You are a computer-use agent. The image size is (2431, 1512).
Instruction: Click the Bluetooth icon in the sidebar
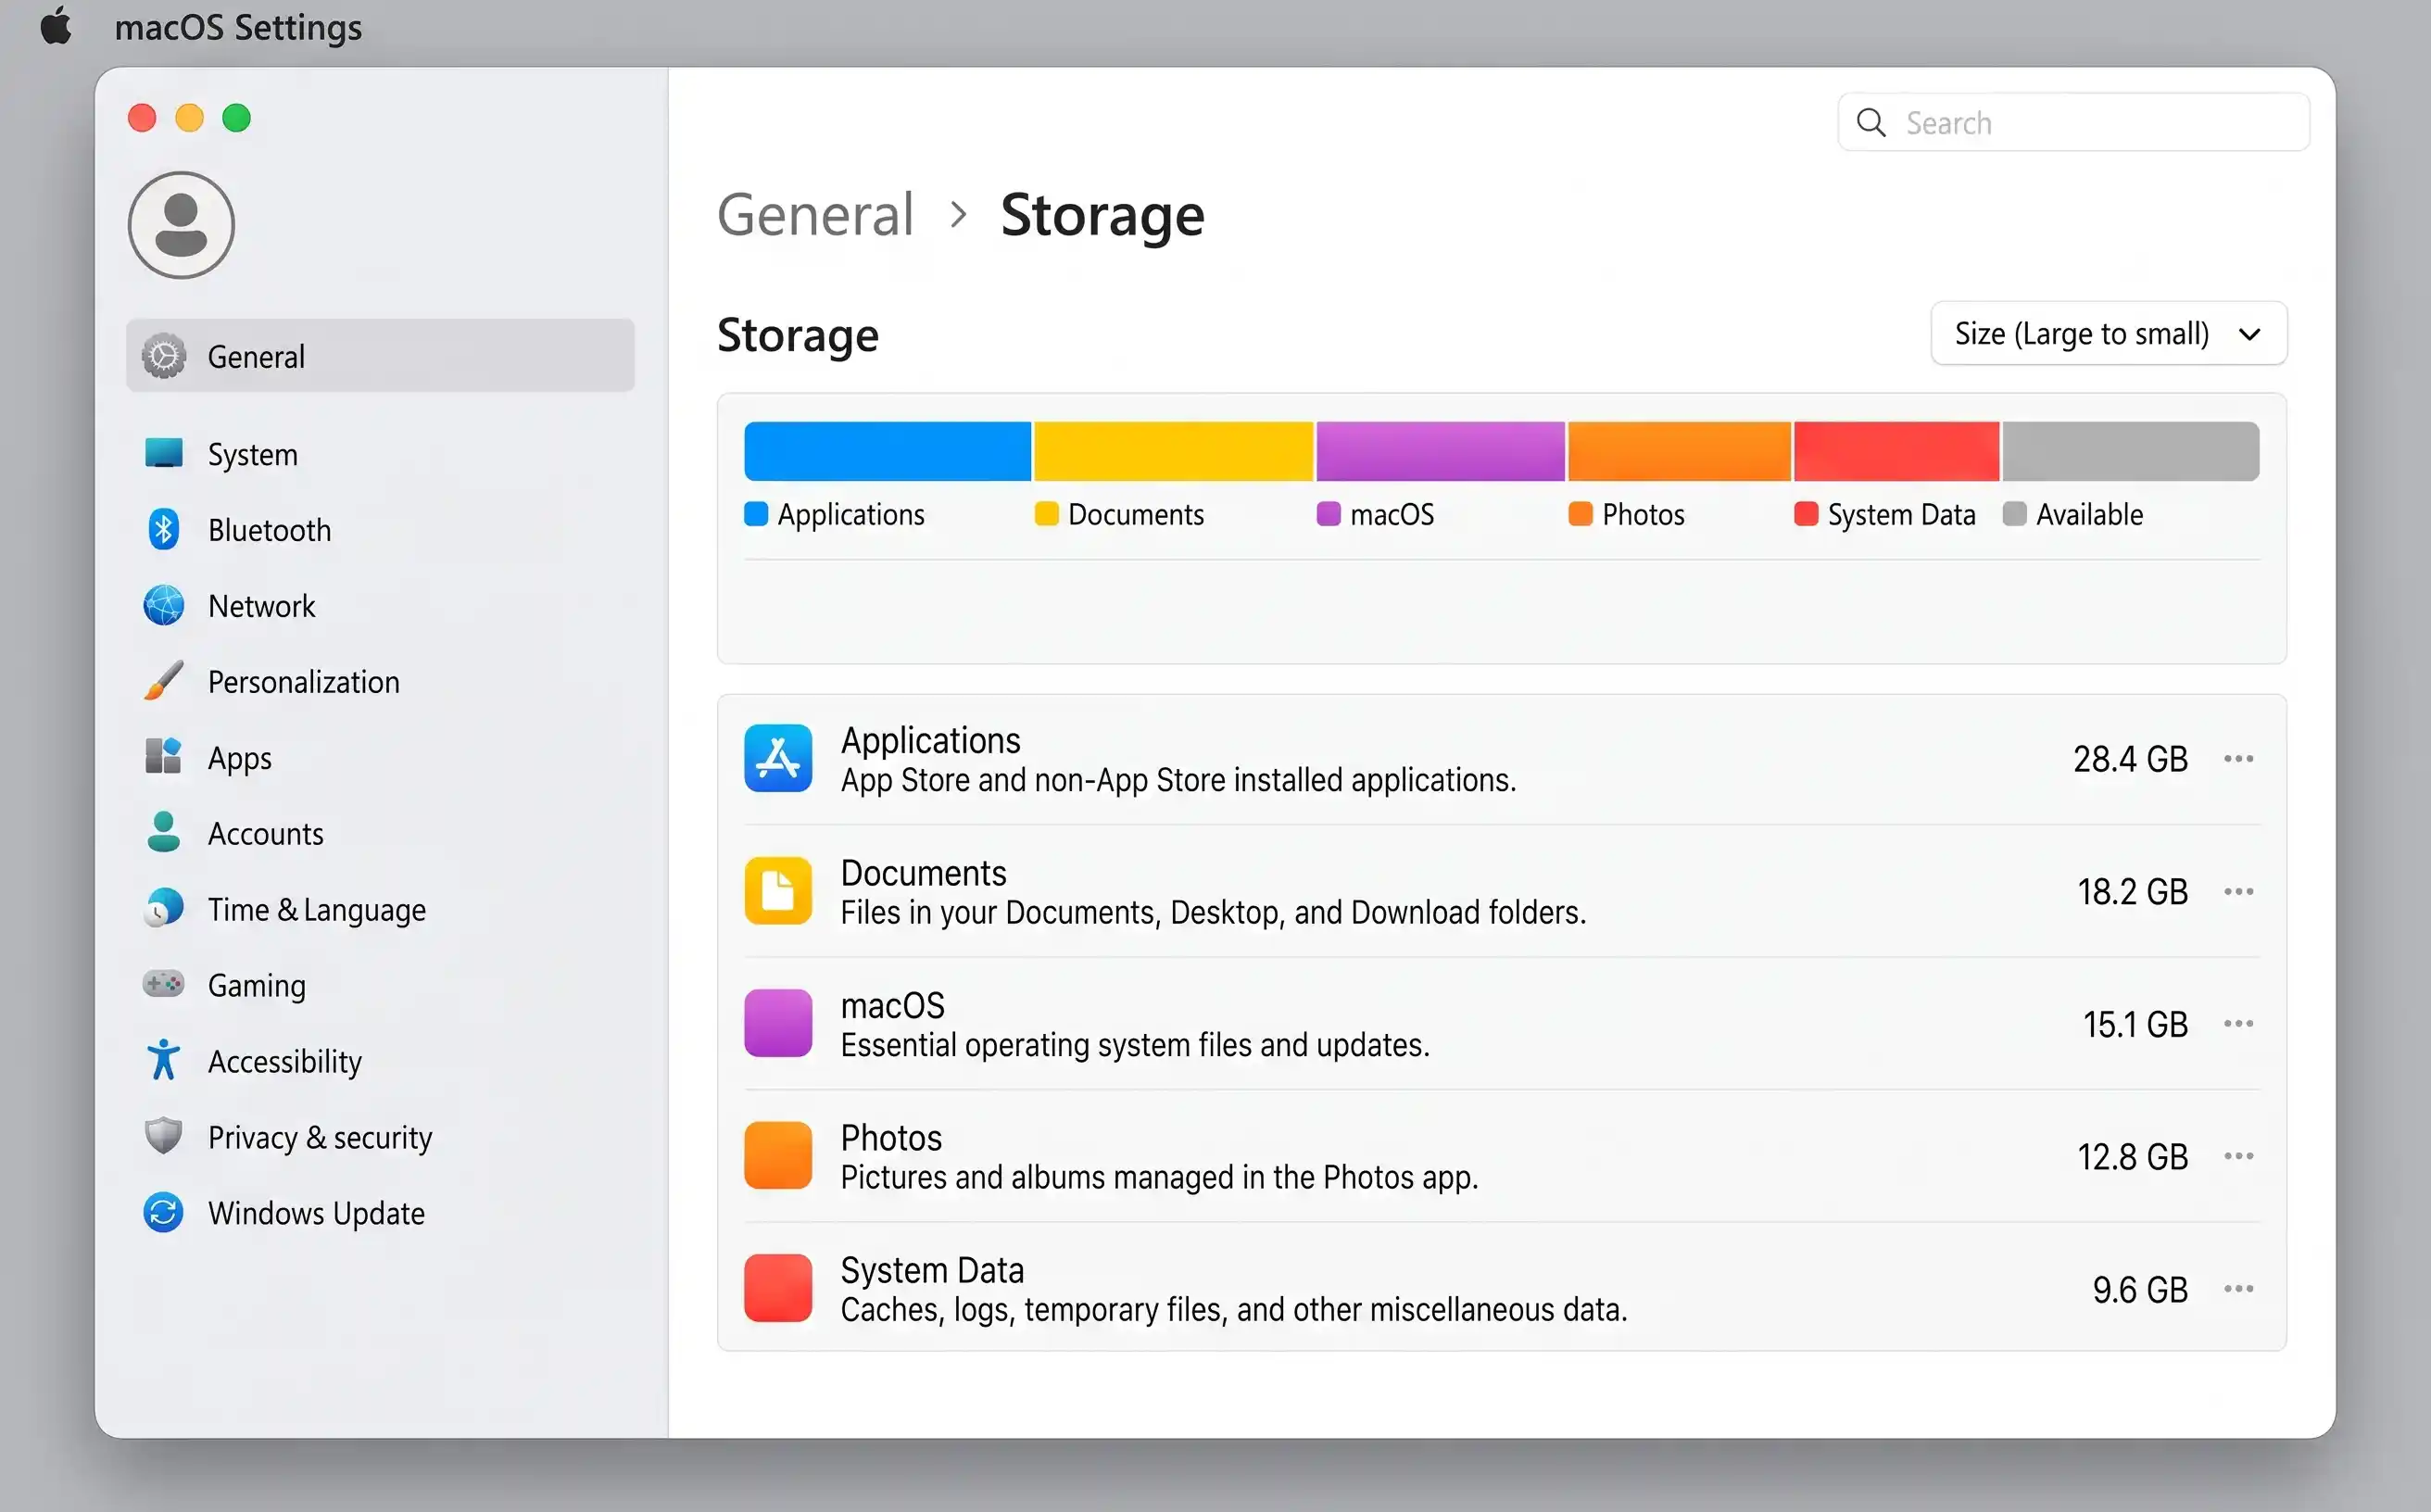(x=164, y=529)
